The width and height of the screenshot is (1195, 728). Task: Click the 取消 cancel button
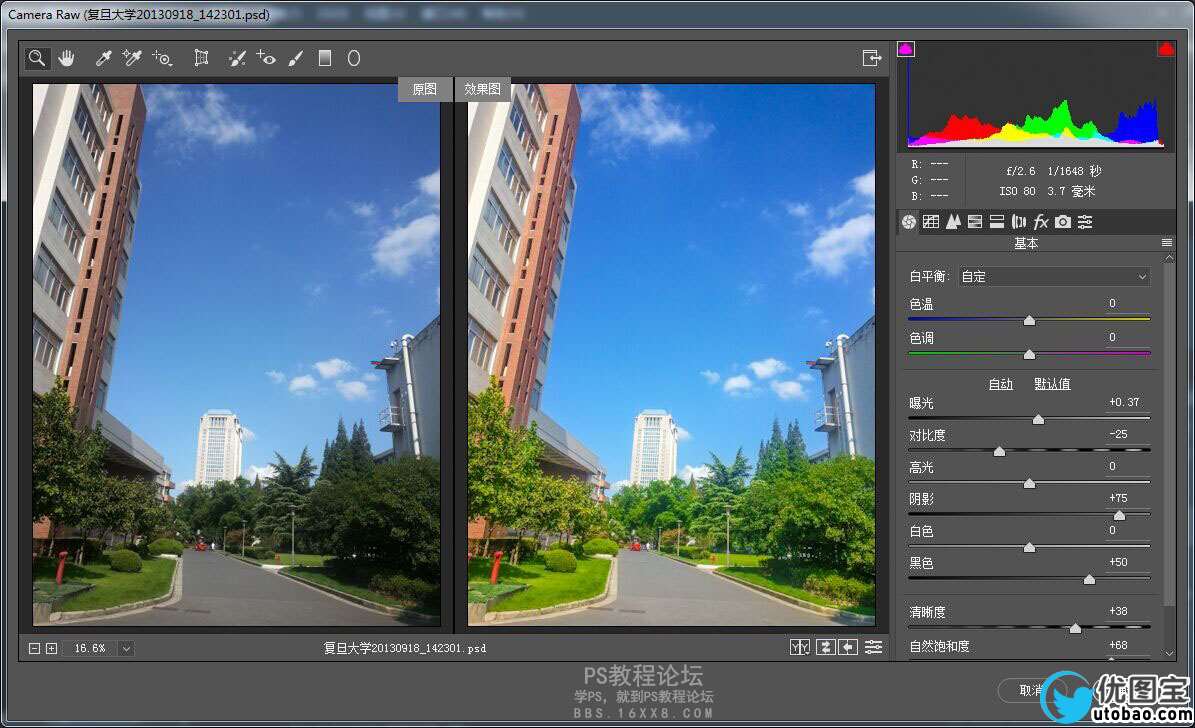coord(1030,691)
